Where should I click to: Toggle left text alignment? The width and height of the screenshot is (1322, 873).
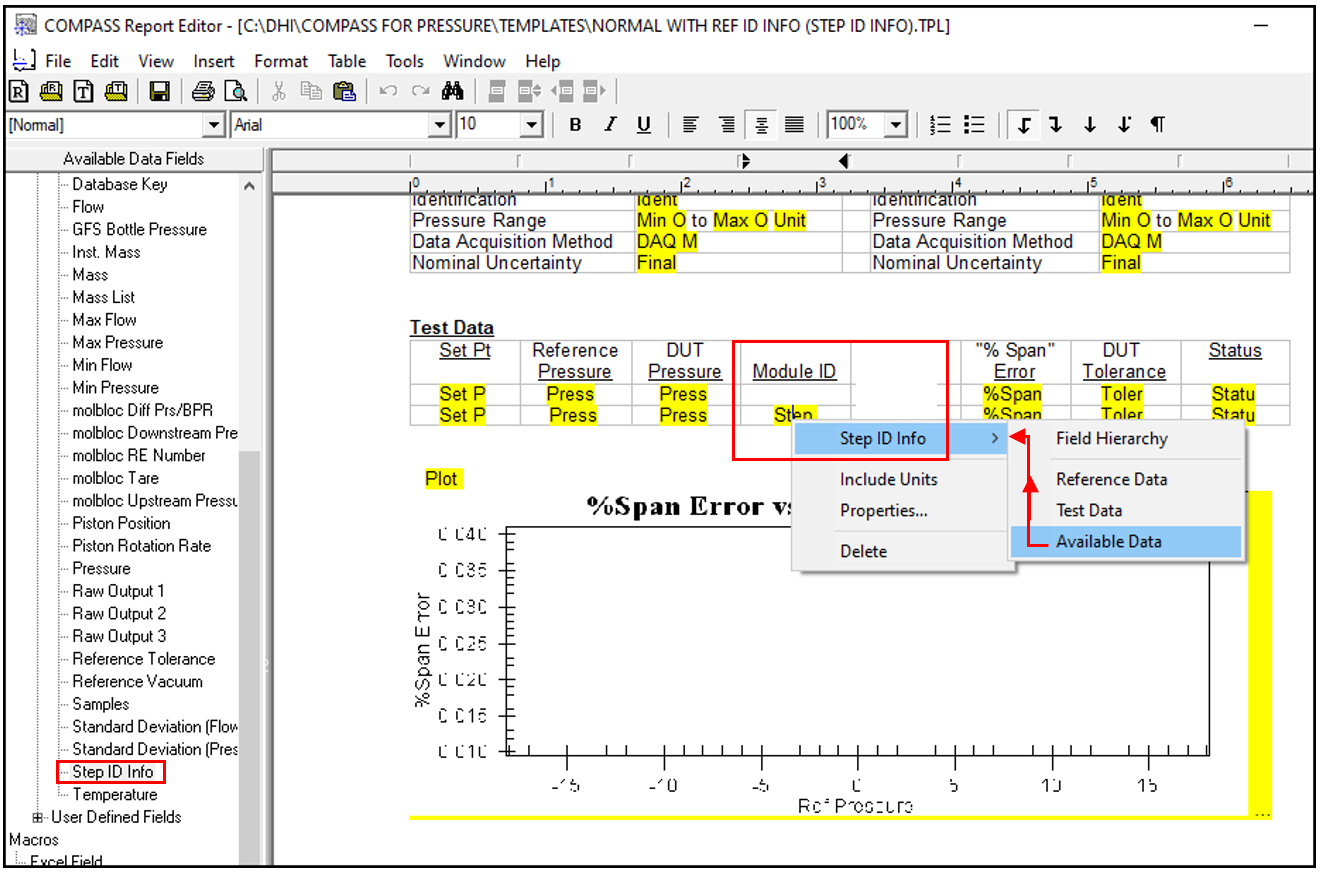(690, 125)
